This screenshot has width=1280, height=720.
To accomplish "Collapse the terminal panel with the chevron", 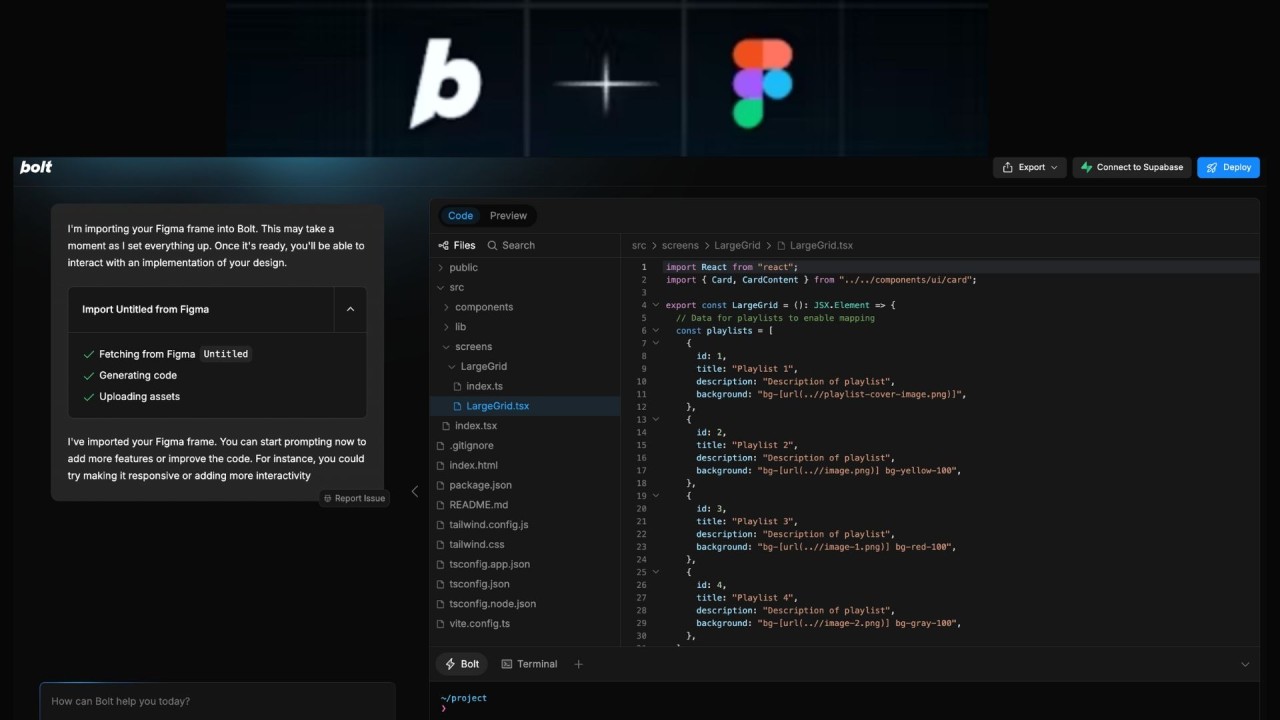I will (x=1245, y=663).
